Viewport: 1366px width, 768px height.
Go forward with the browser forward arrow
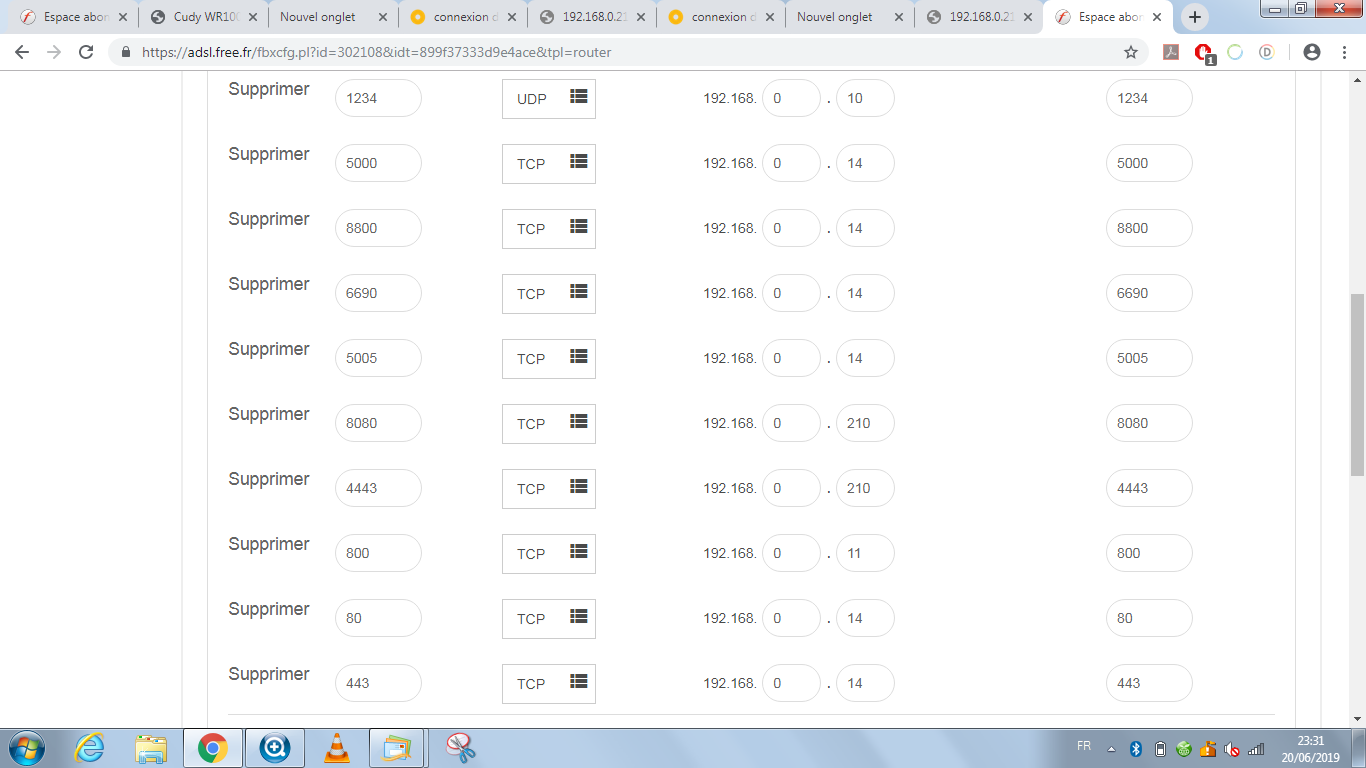click(54, 52)
